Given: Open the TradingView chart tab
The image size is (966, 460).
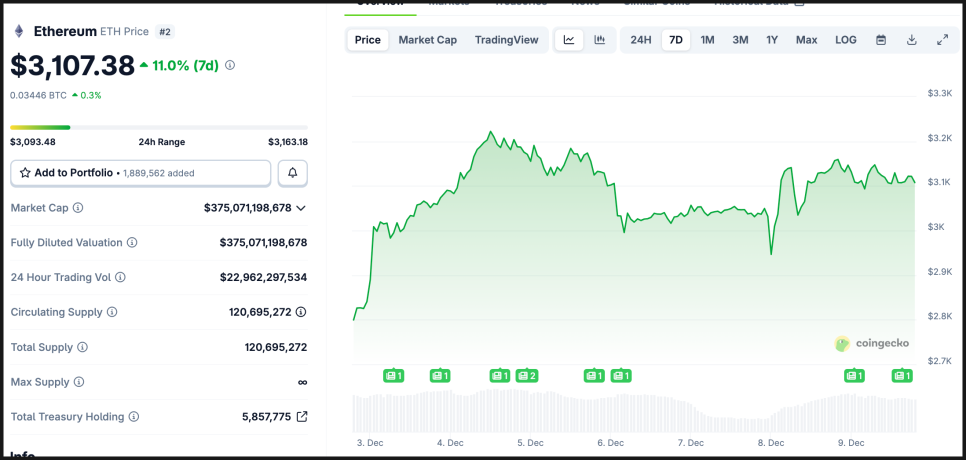Looking at the screenshot, I should click(x=506, y=40).
